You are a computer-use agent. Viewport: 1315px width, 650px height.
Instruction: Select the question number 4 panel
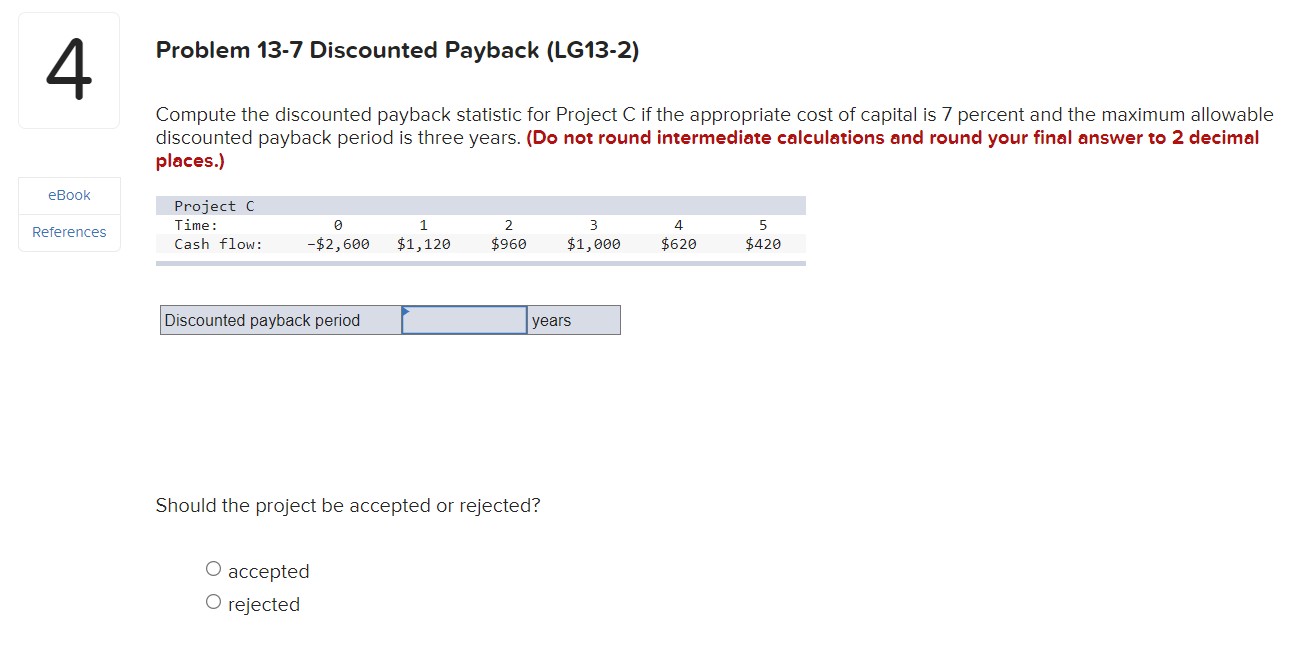(x=68, y=69)
